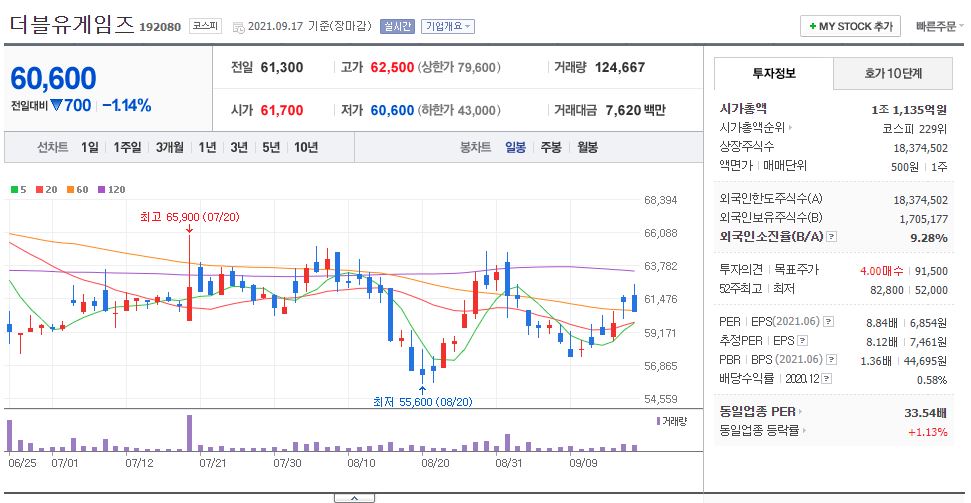Open help icon next to PER EPS(2021.06)
The height and width of the screenshot is (503, 971).
(829, 322)
